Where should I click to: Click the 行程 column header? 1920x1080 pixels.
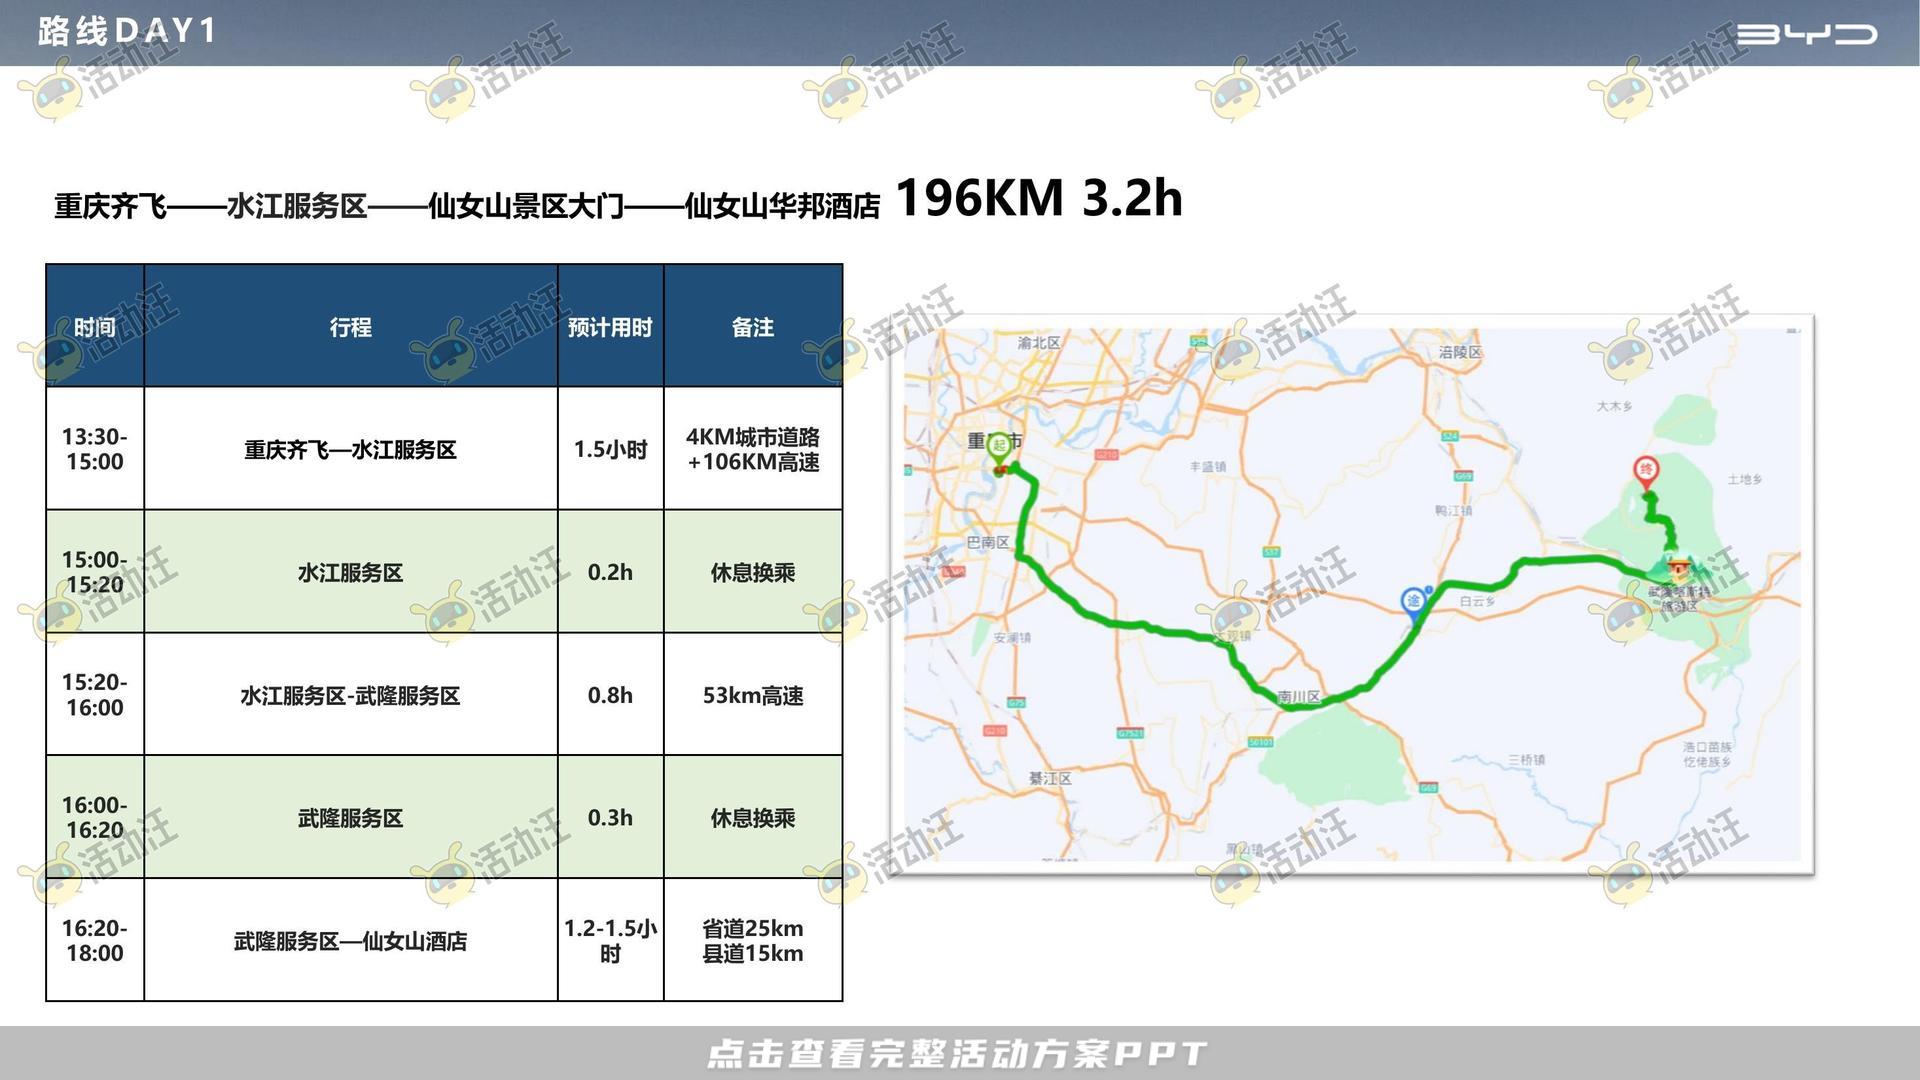pyautogui.click(x=351, y=327)
